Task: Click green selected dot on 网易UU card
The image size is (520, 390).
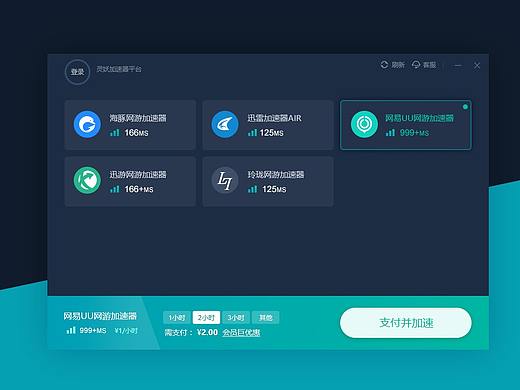Action: tap(465, 107)
